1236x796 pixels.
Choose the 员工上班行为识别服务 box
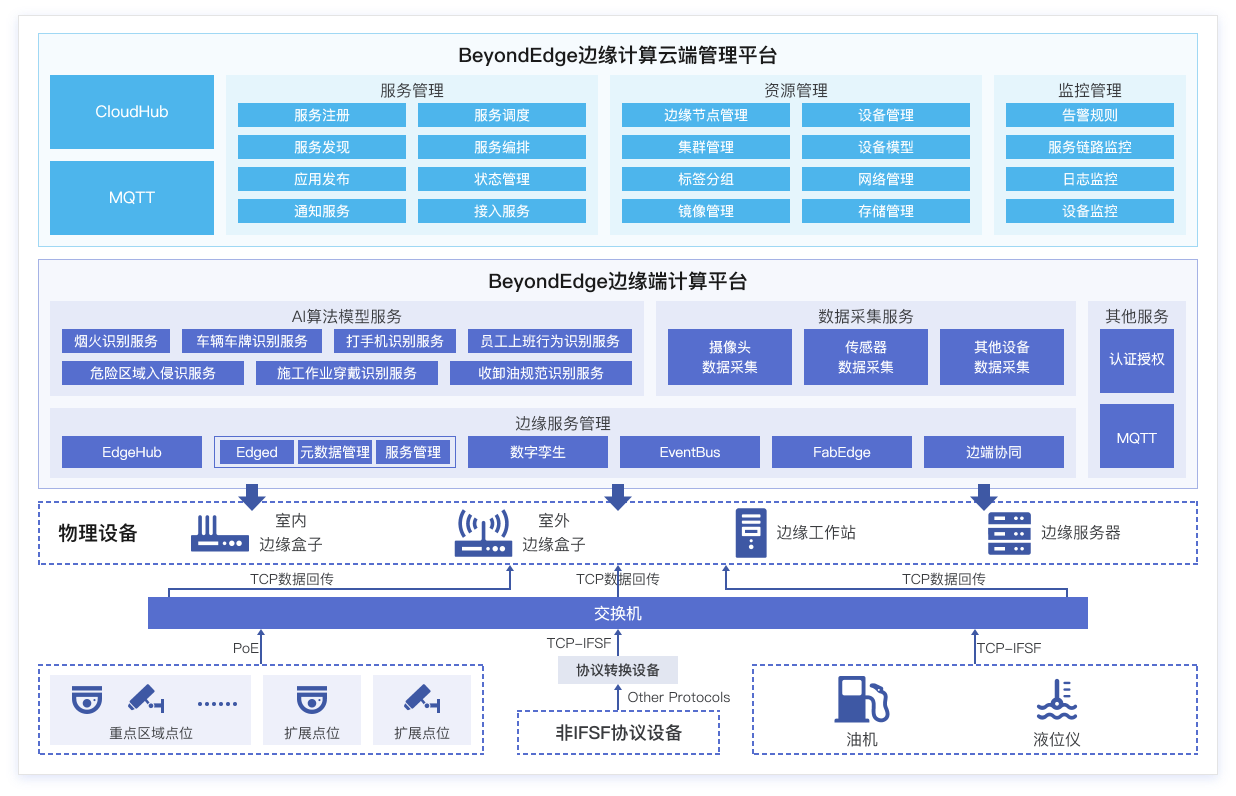click(x=550, y=341)
